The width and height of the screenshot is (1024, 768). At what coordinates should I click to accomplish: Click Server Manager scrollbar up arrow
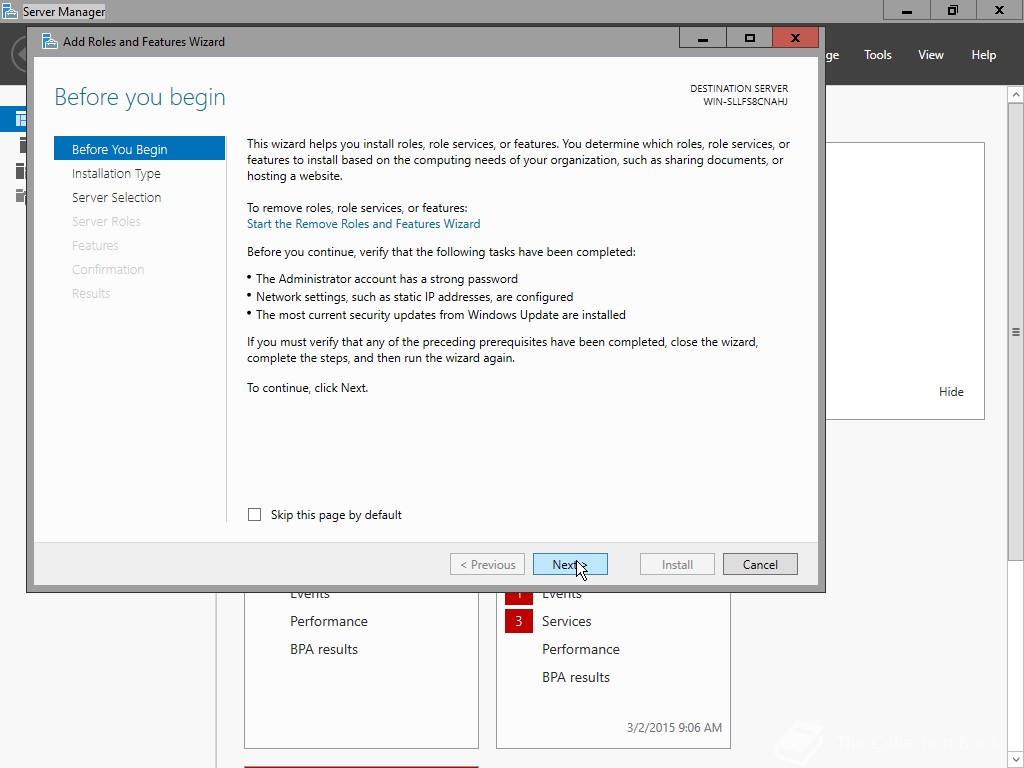tap(1016, 95)
